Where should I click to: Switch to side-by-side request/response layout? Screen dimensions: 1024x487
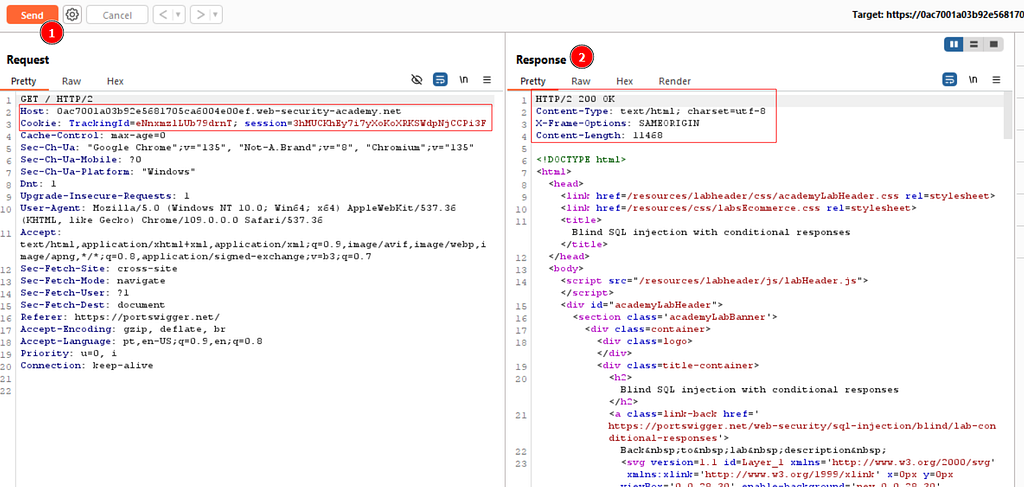point(953,44)
